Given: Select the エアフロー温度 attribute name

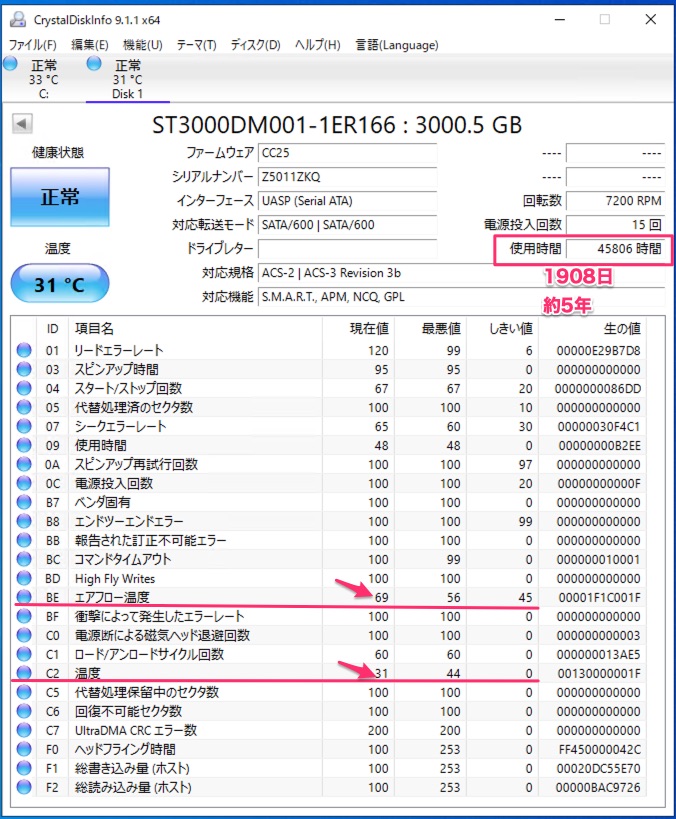Looking at the screenshot, I should pos(112,597).
